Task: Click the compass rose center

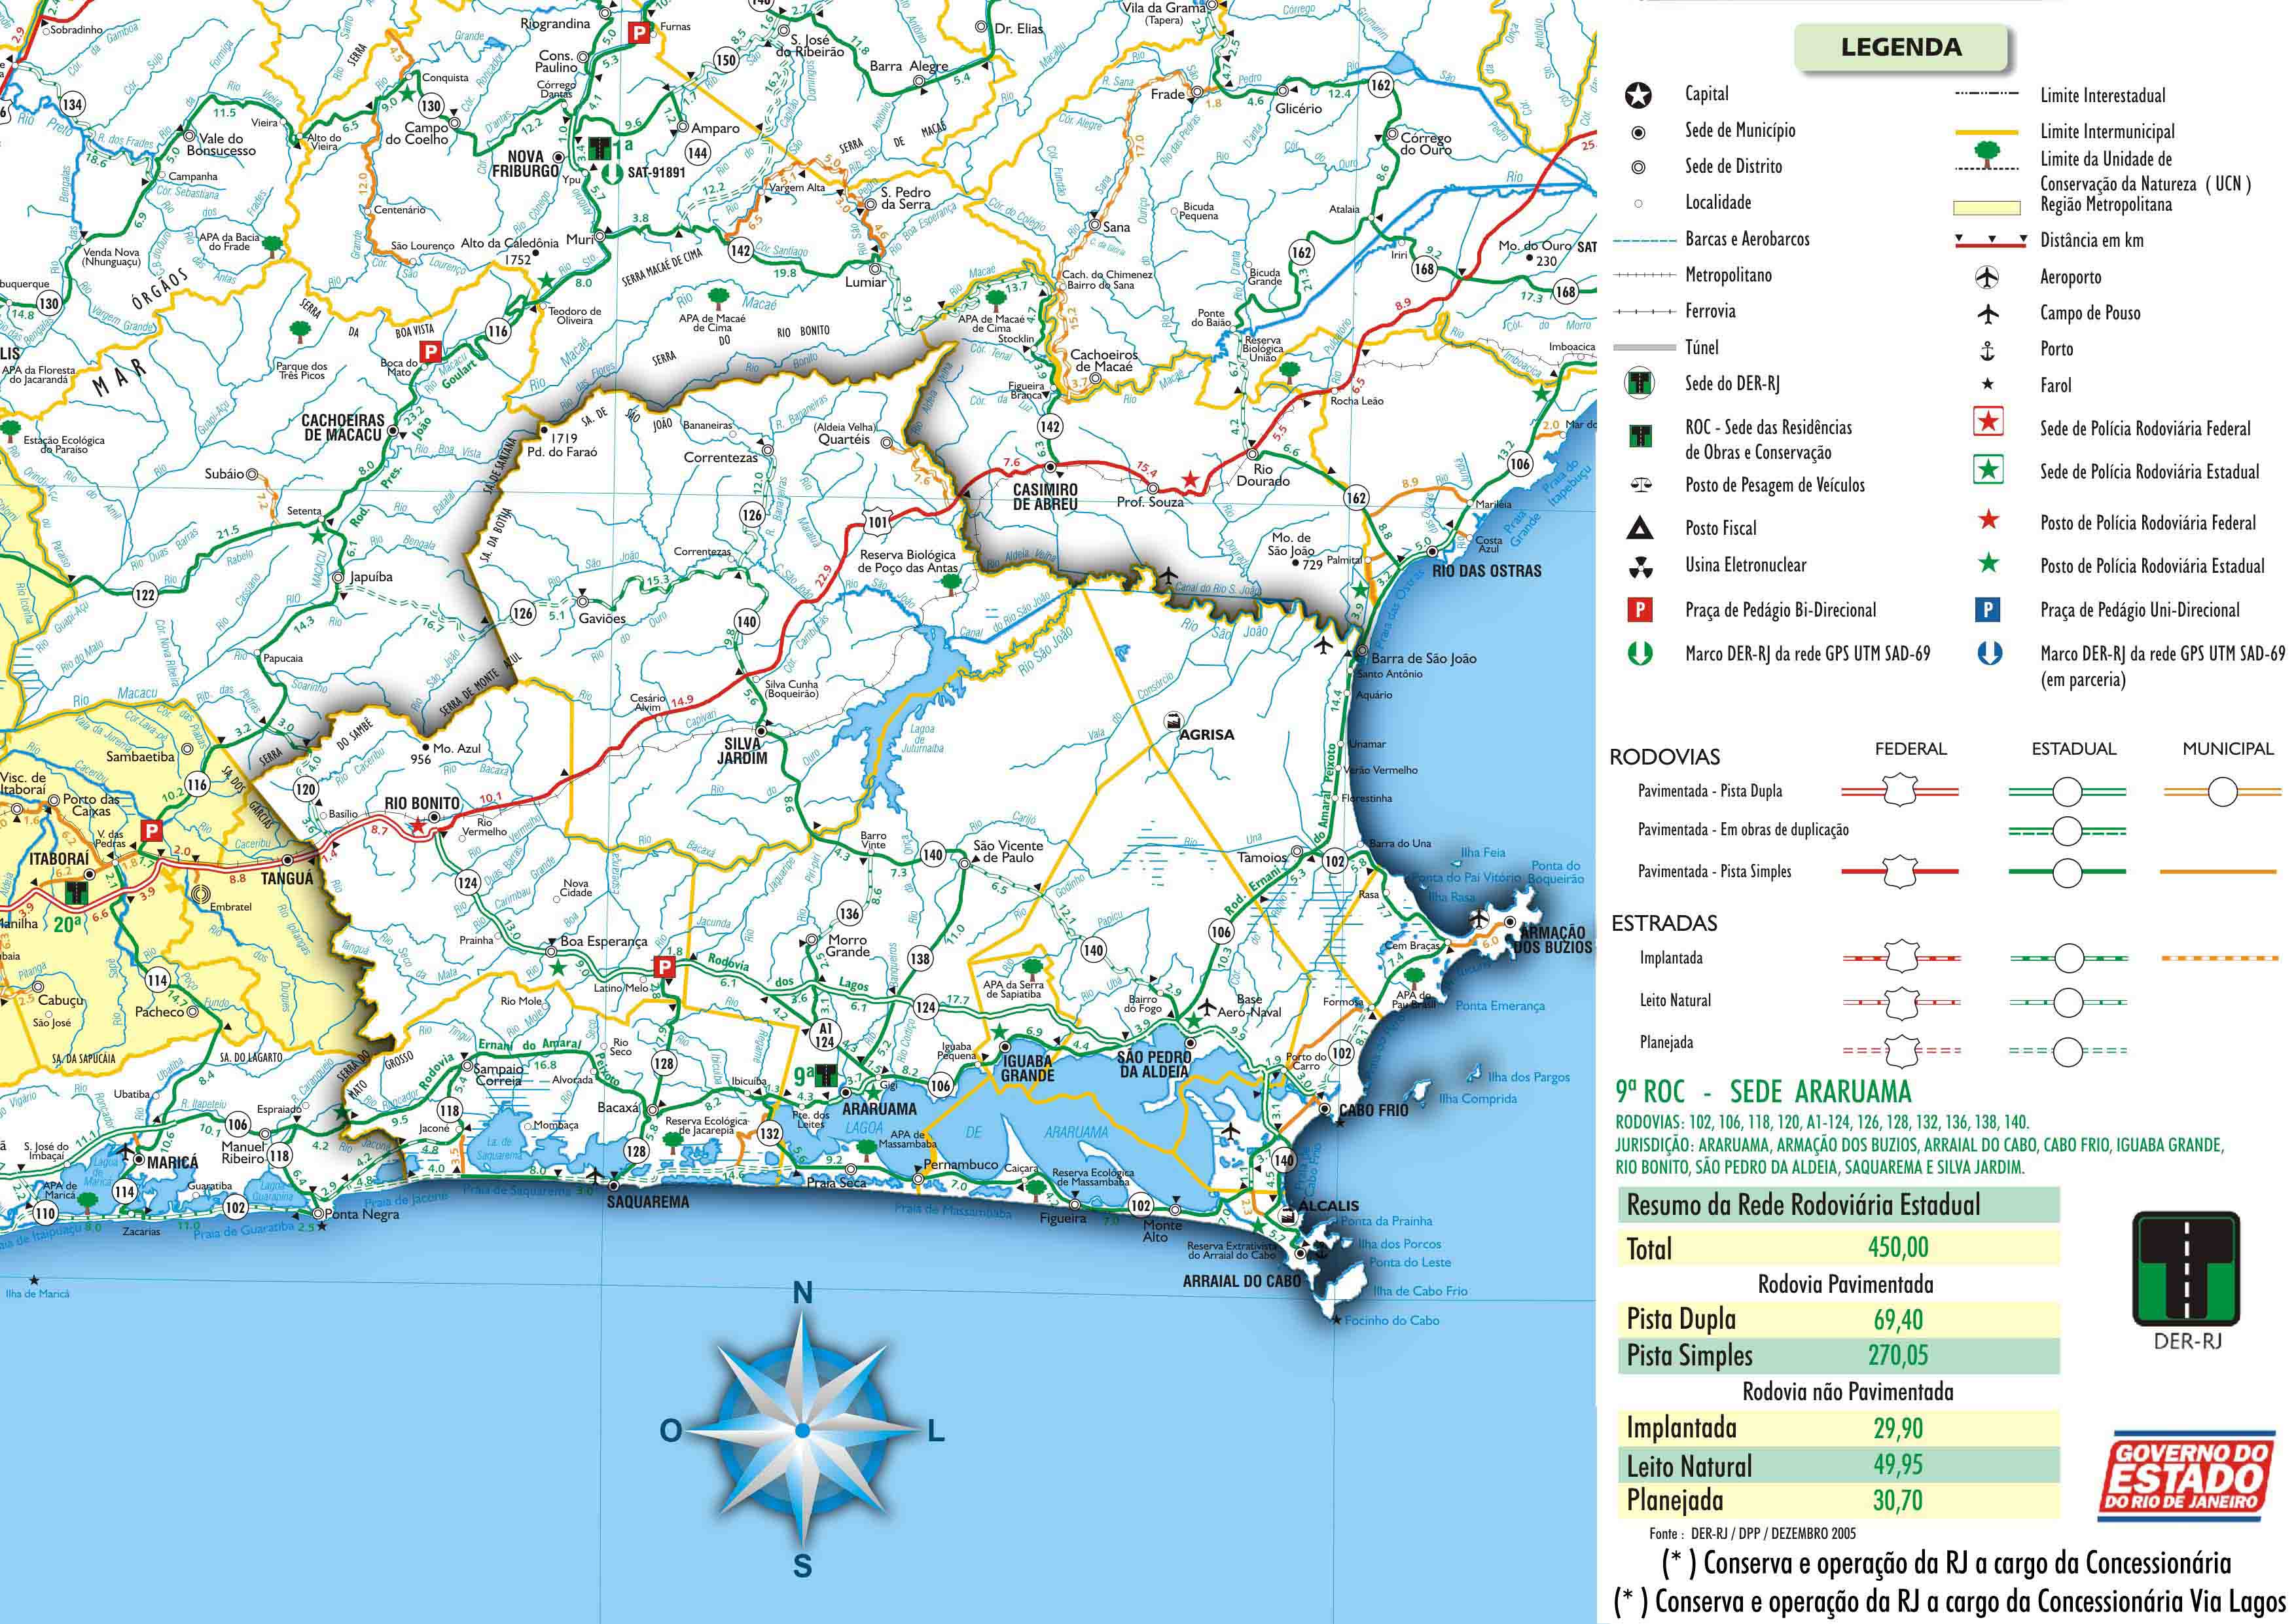Action: click(802, 1431)
